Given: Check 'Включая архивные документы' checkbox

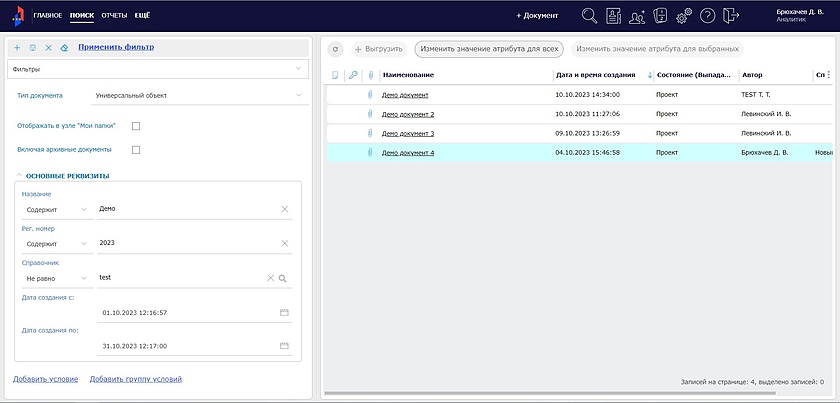Looking at the screenshot, I should point(136,150).
